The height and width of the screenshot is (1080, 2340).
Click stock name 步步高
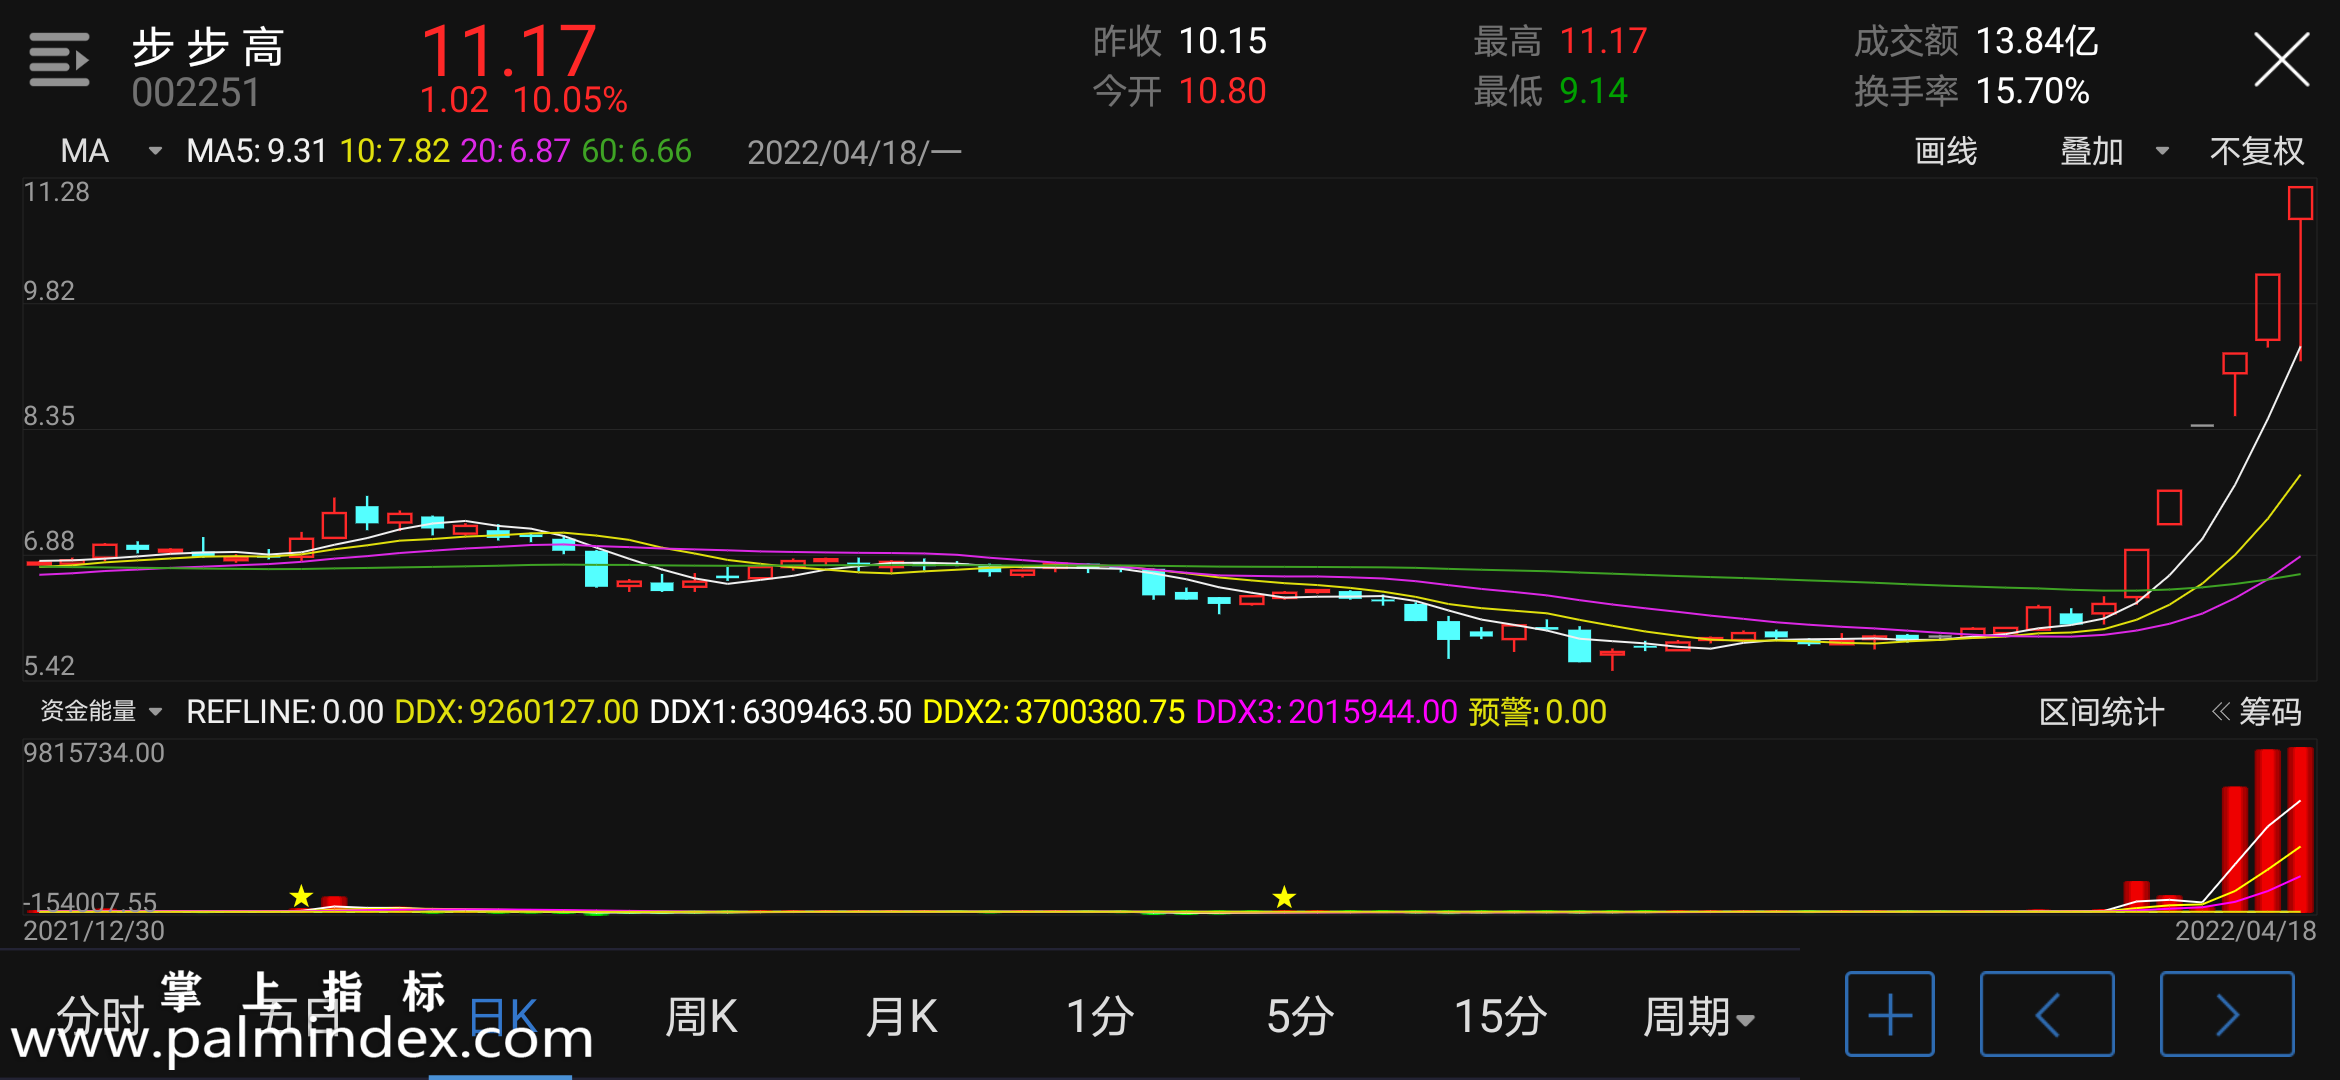pyautogui.click(x=208, y=46)
